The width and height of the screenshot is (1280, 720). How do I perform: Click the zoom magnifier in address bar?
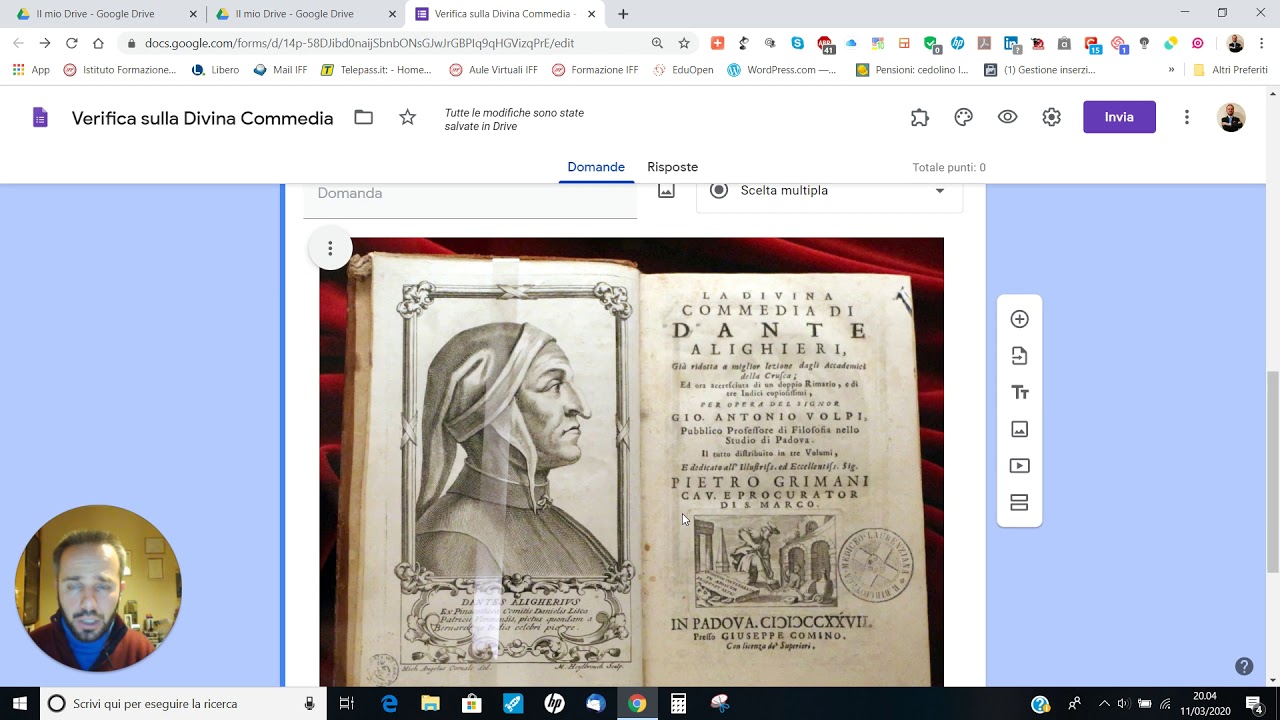[657, 43]
